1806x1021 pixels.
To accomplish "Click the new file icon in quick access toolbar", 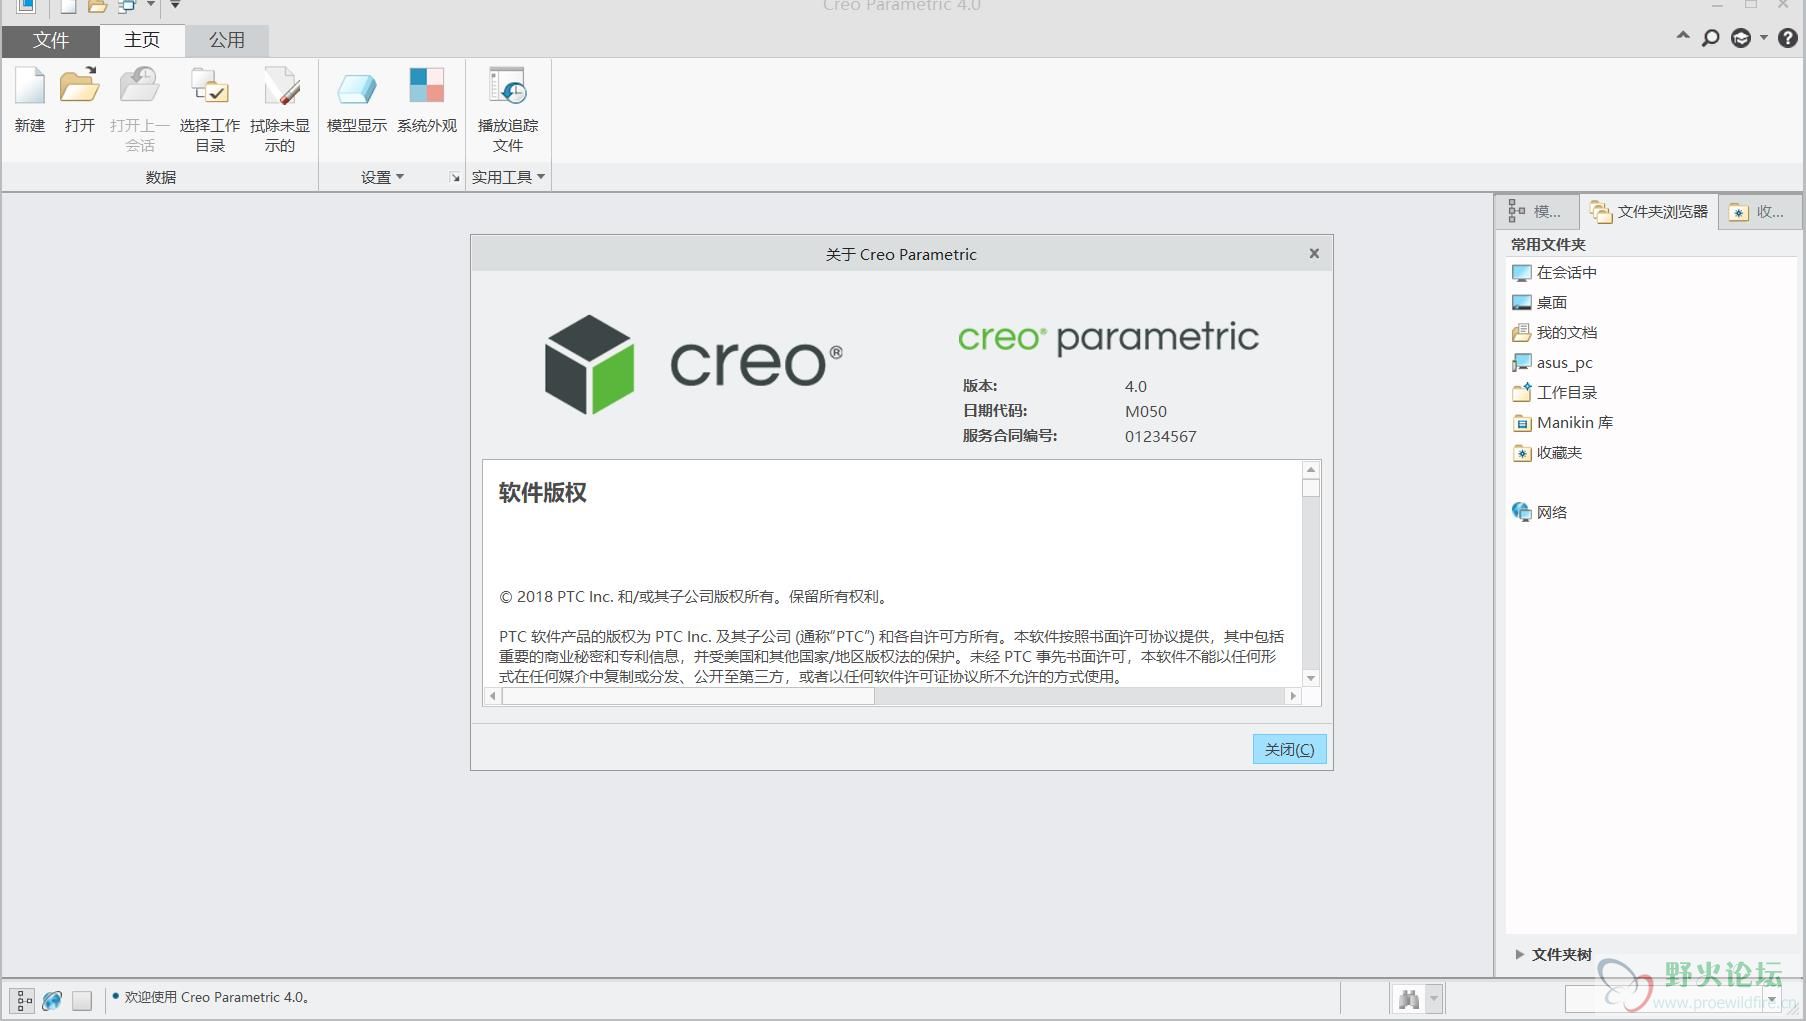I will click(x=68, y=6).
